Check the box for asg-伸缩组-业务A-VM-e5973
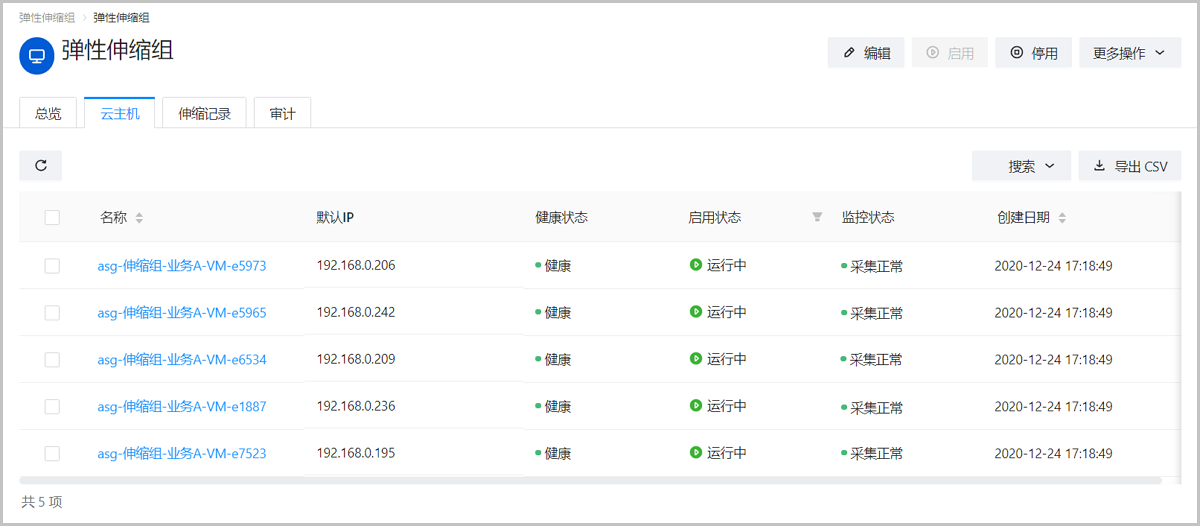 tap(52, 266)
